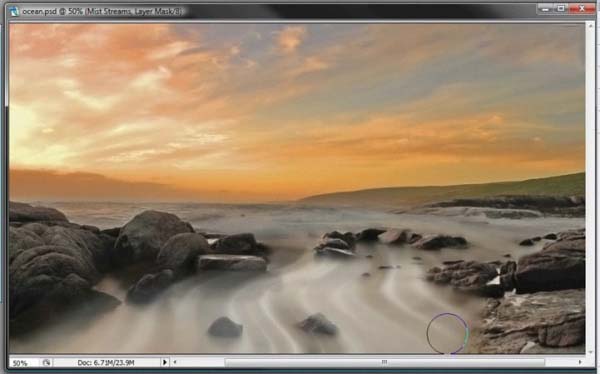Screen dimensions: 600x374
Task: Click the vertical scrollbar down arrow
Action: point(590,351)
